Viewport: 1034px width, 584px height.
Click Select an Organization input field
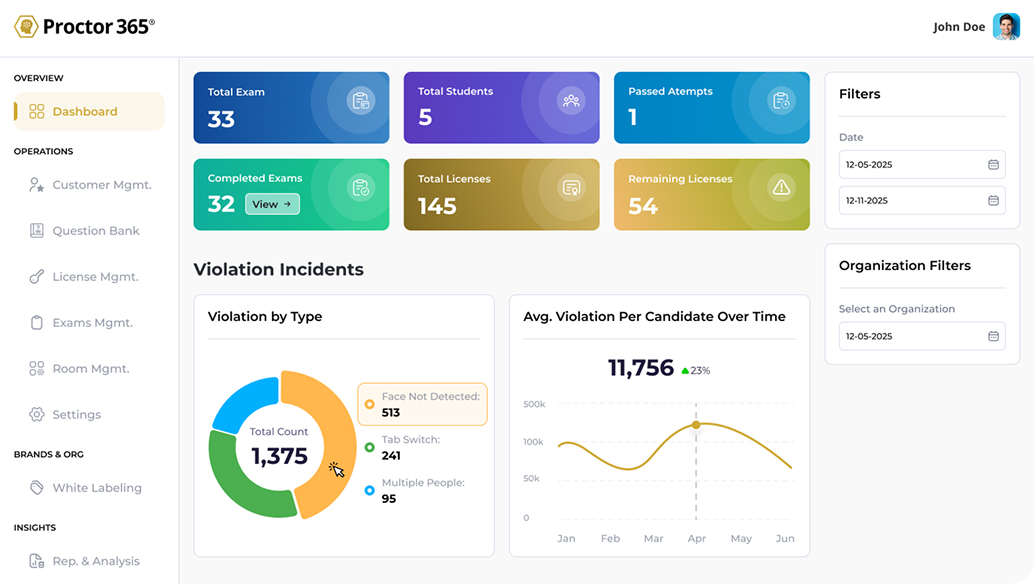[922, 336]
